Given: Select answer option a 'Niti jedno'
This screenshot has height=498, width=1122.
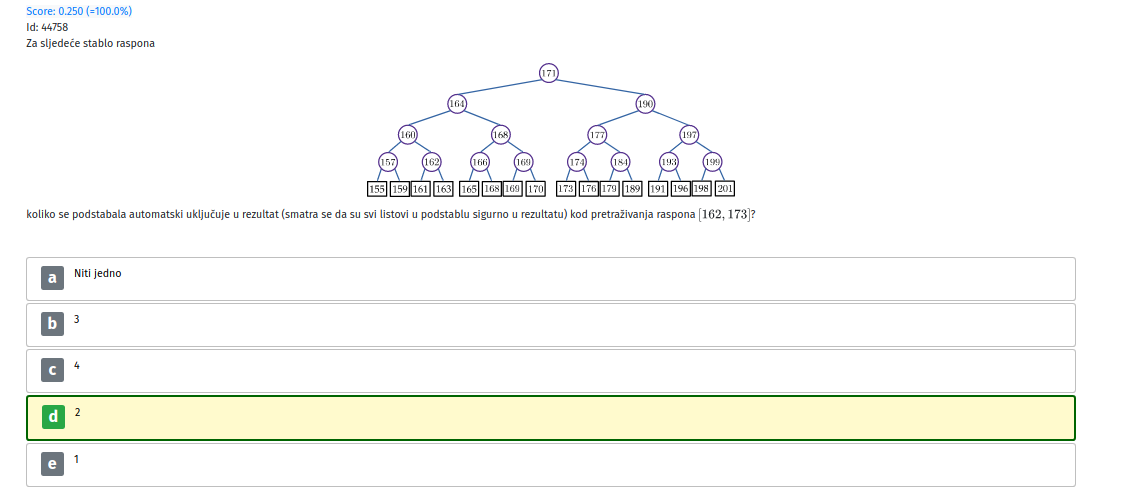Looking at the screenshot, I should pos(550,279).
